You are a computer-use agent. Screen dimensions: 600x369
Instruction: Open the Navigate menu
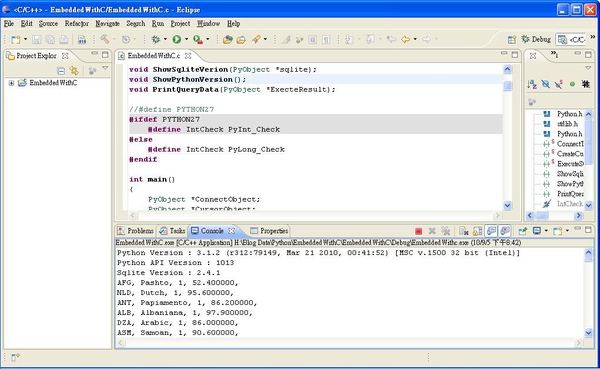pos(108,24)
